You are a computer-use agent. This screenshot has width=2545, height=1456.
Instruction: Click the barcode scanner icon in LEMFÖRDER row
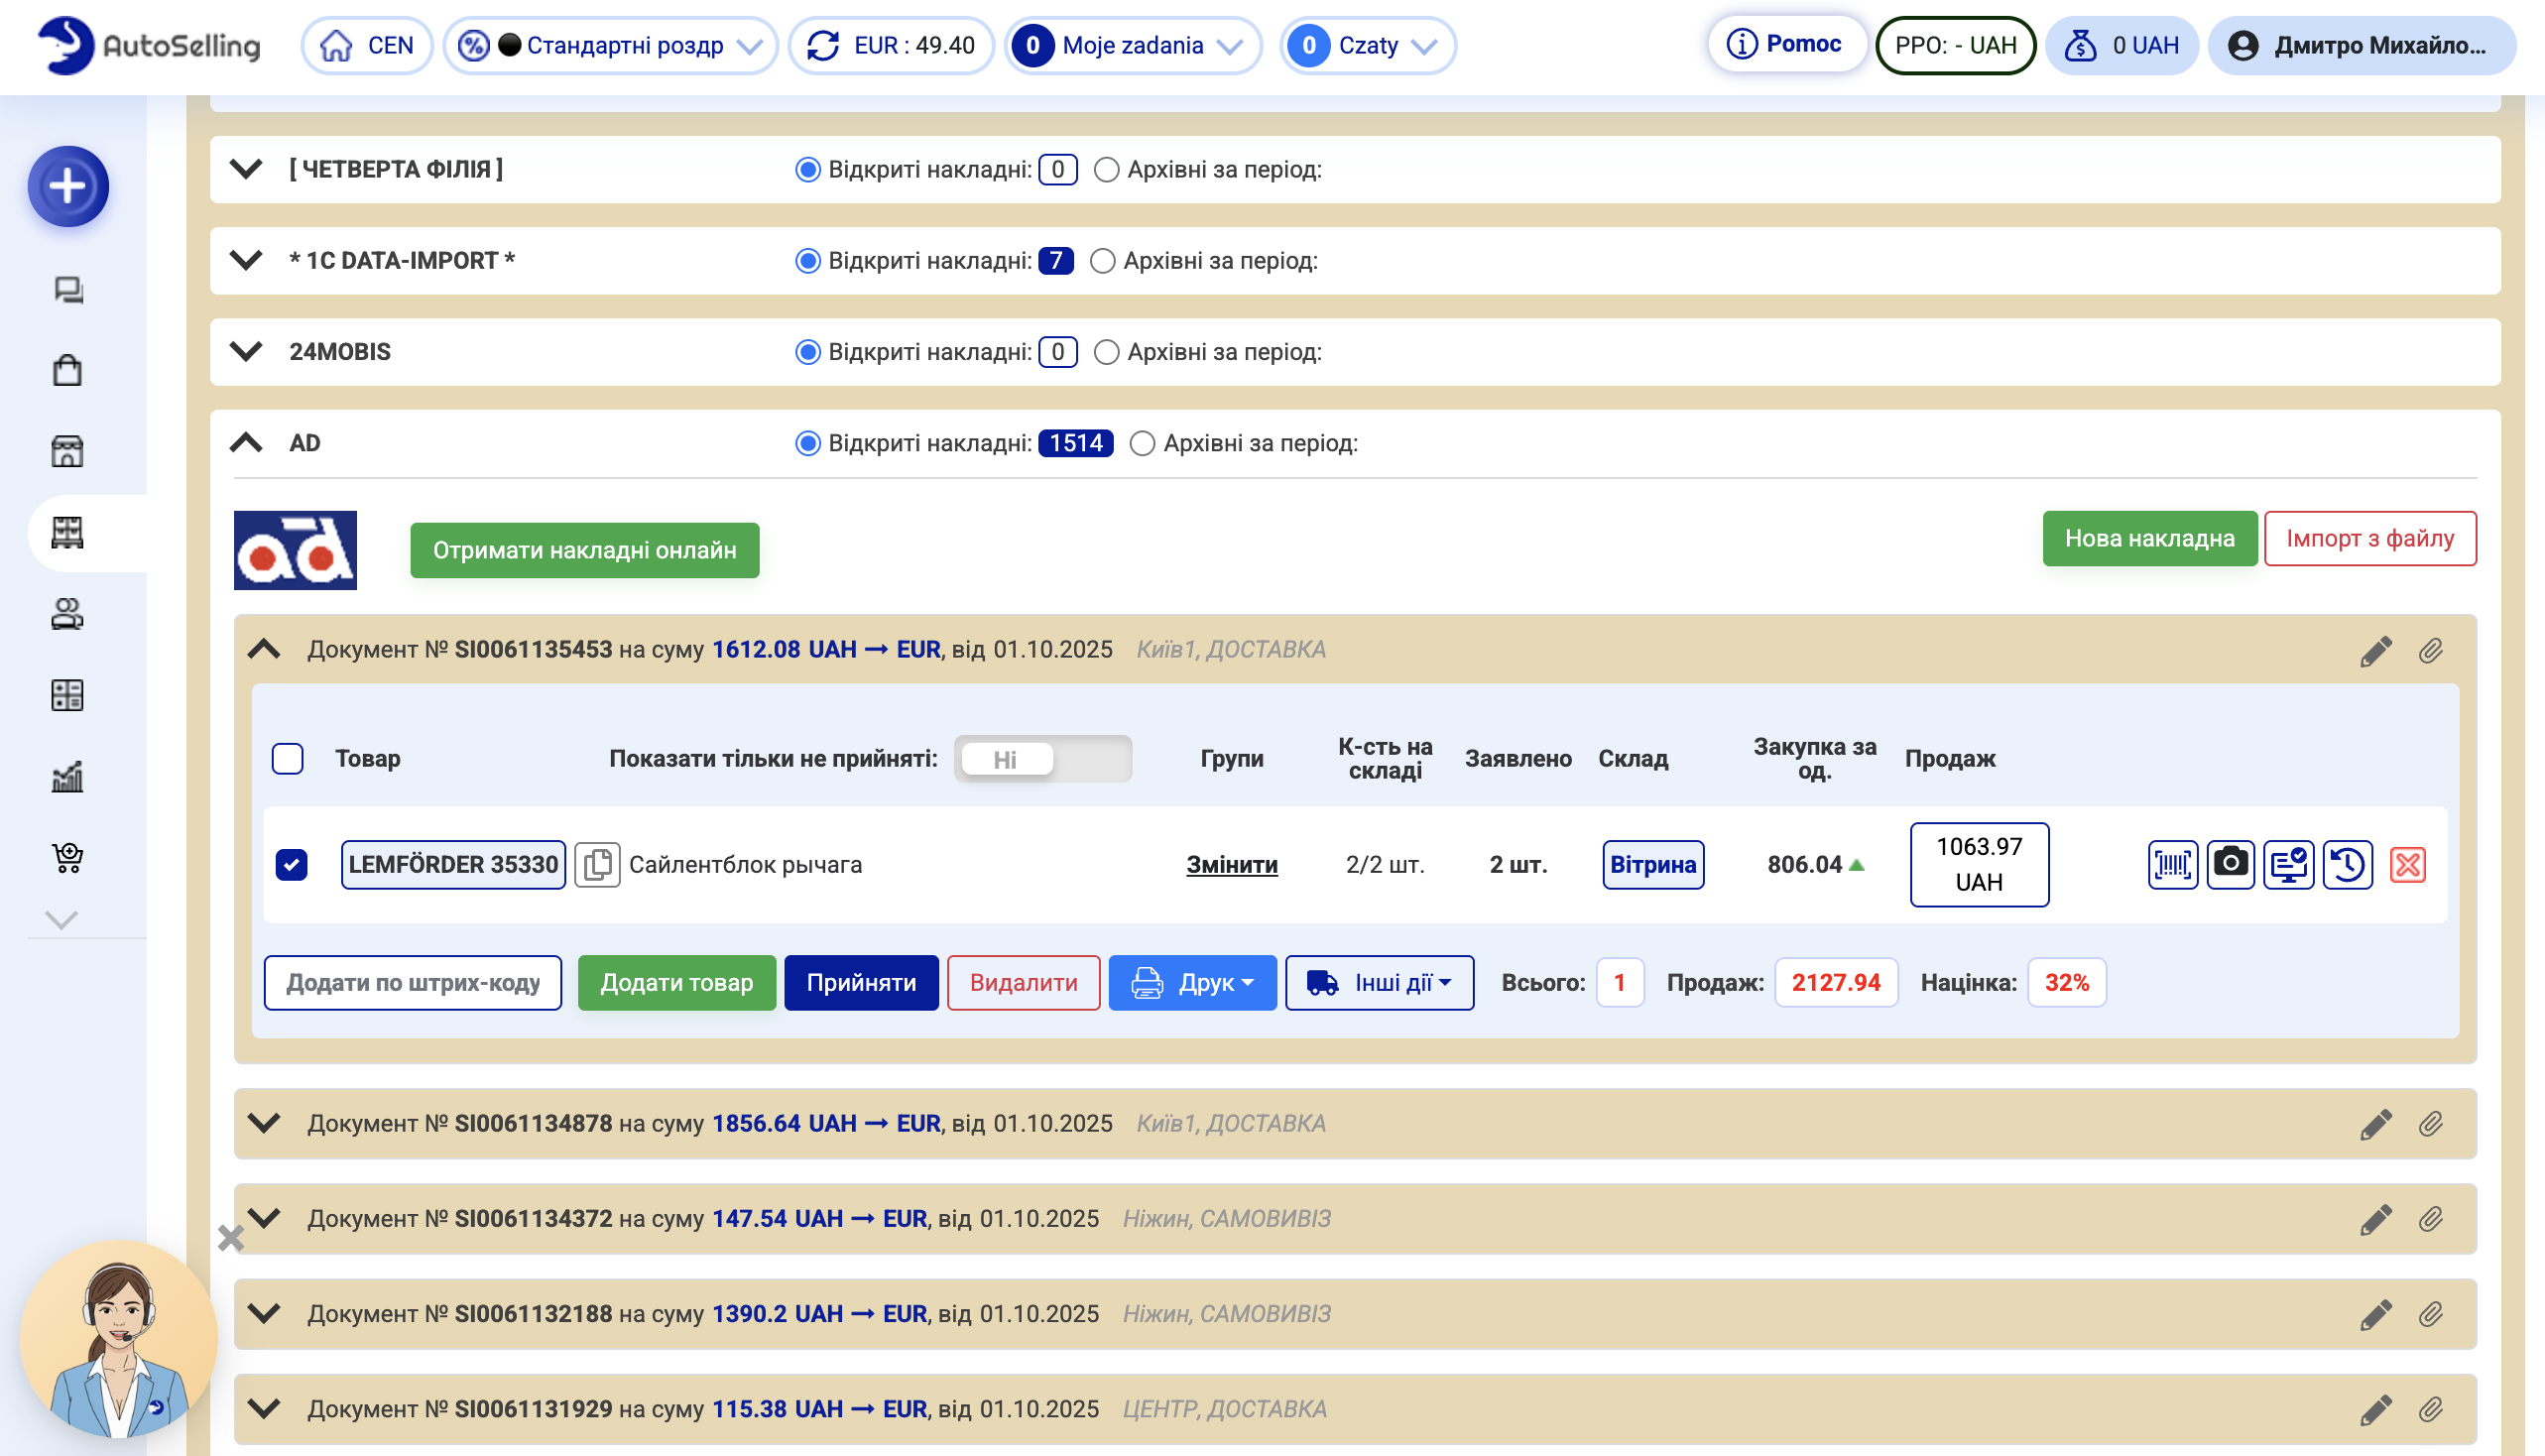(x=2172, y=865)
